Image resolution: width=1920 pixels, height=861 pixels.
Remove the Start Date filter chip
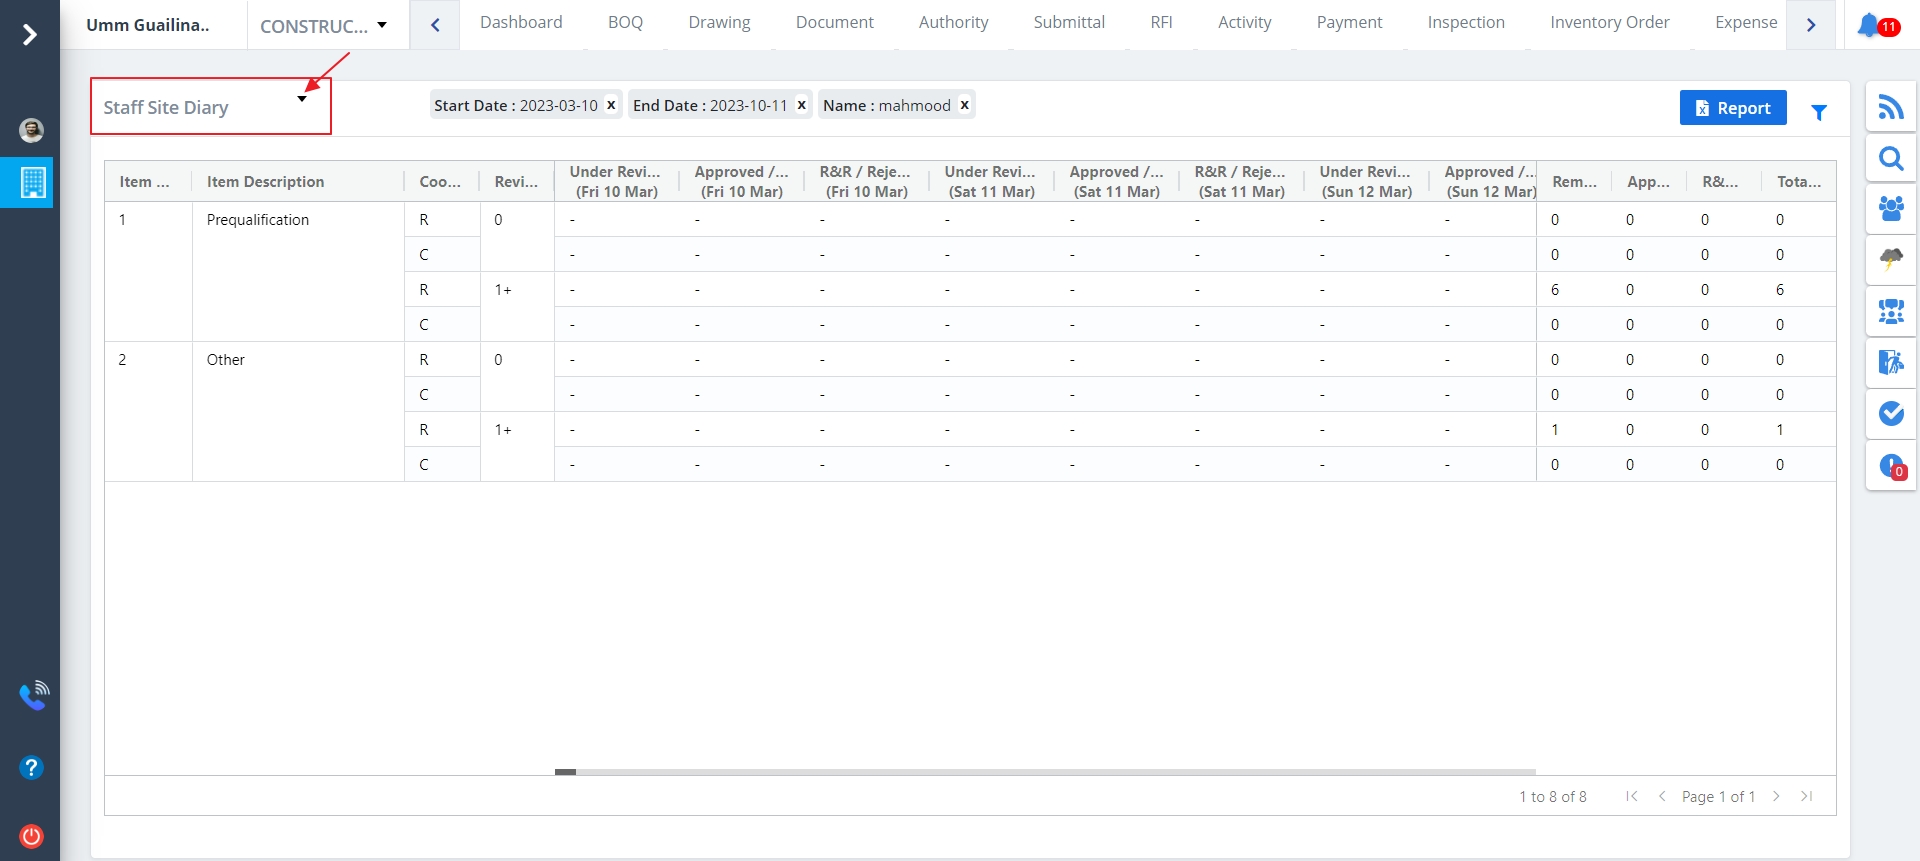[611, 105]
